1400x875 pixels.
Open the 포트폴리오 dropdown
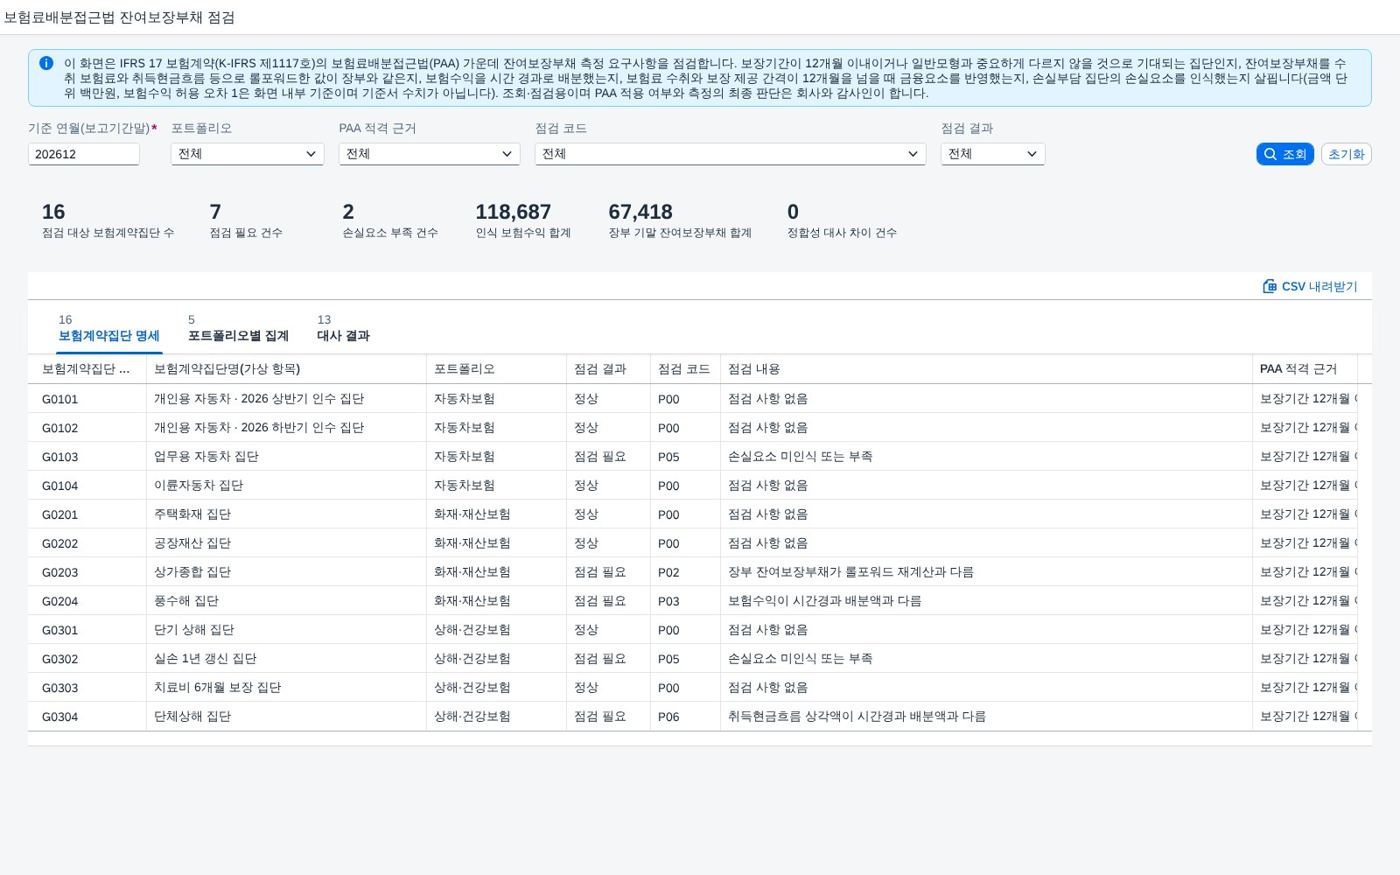[247, 154]
